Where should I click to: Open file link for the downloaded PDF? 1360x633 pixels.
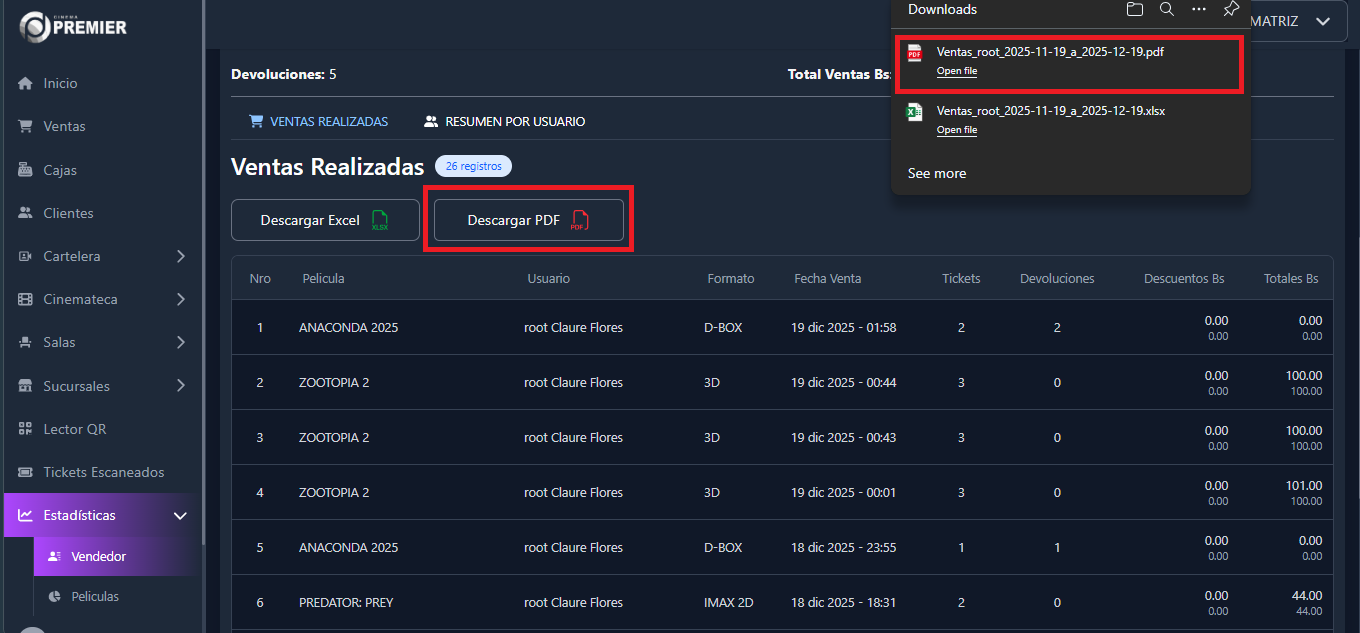956,71
